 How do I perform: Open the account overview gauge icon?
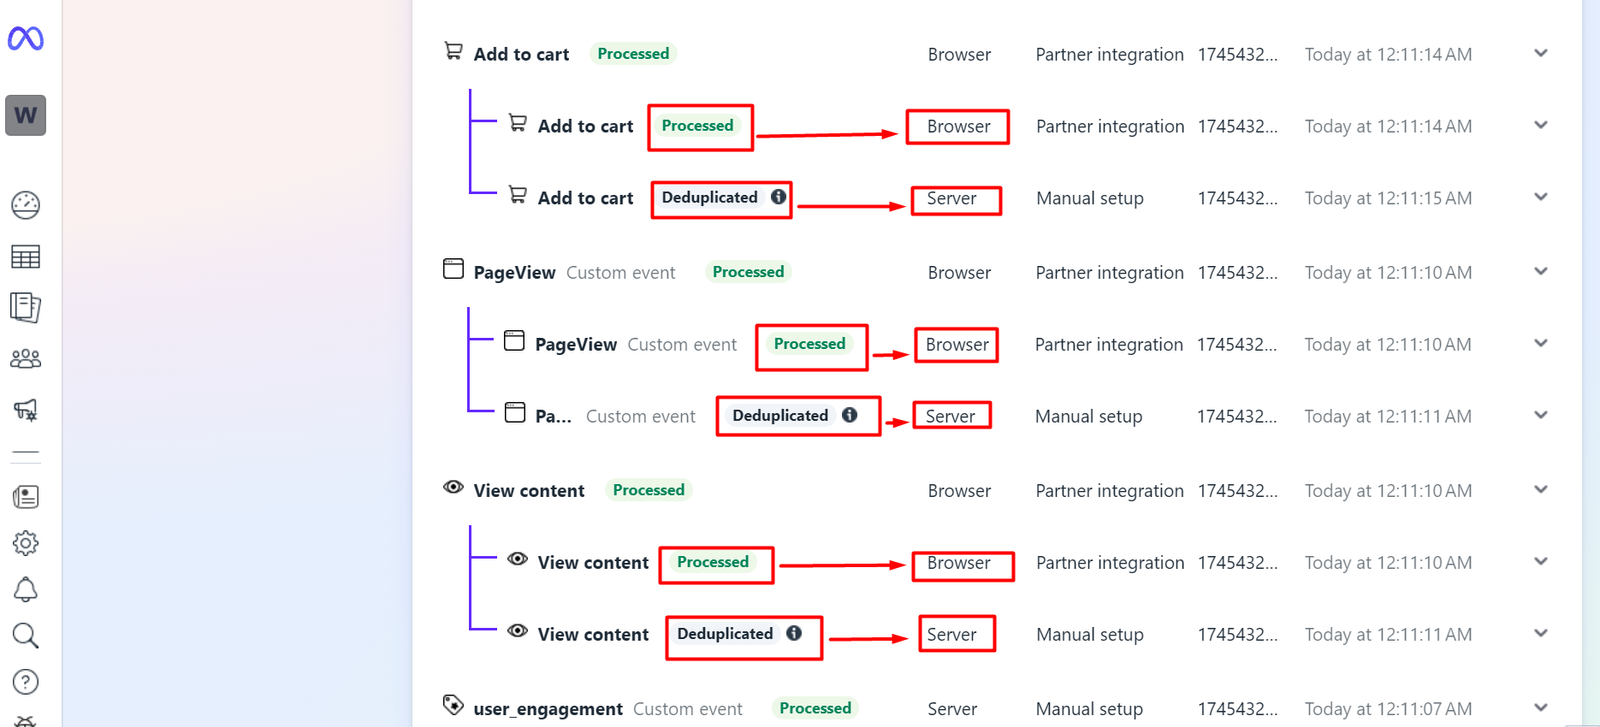click(x=26, y=205)
